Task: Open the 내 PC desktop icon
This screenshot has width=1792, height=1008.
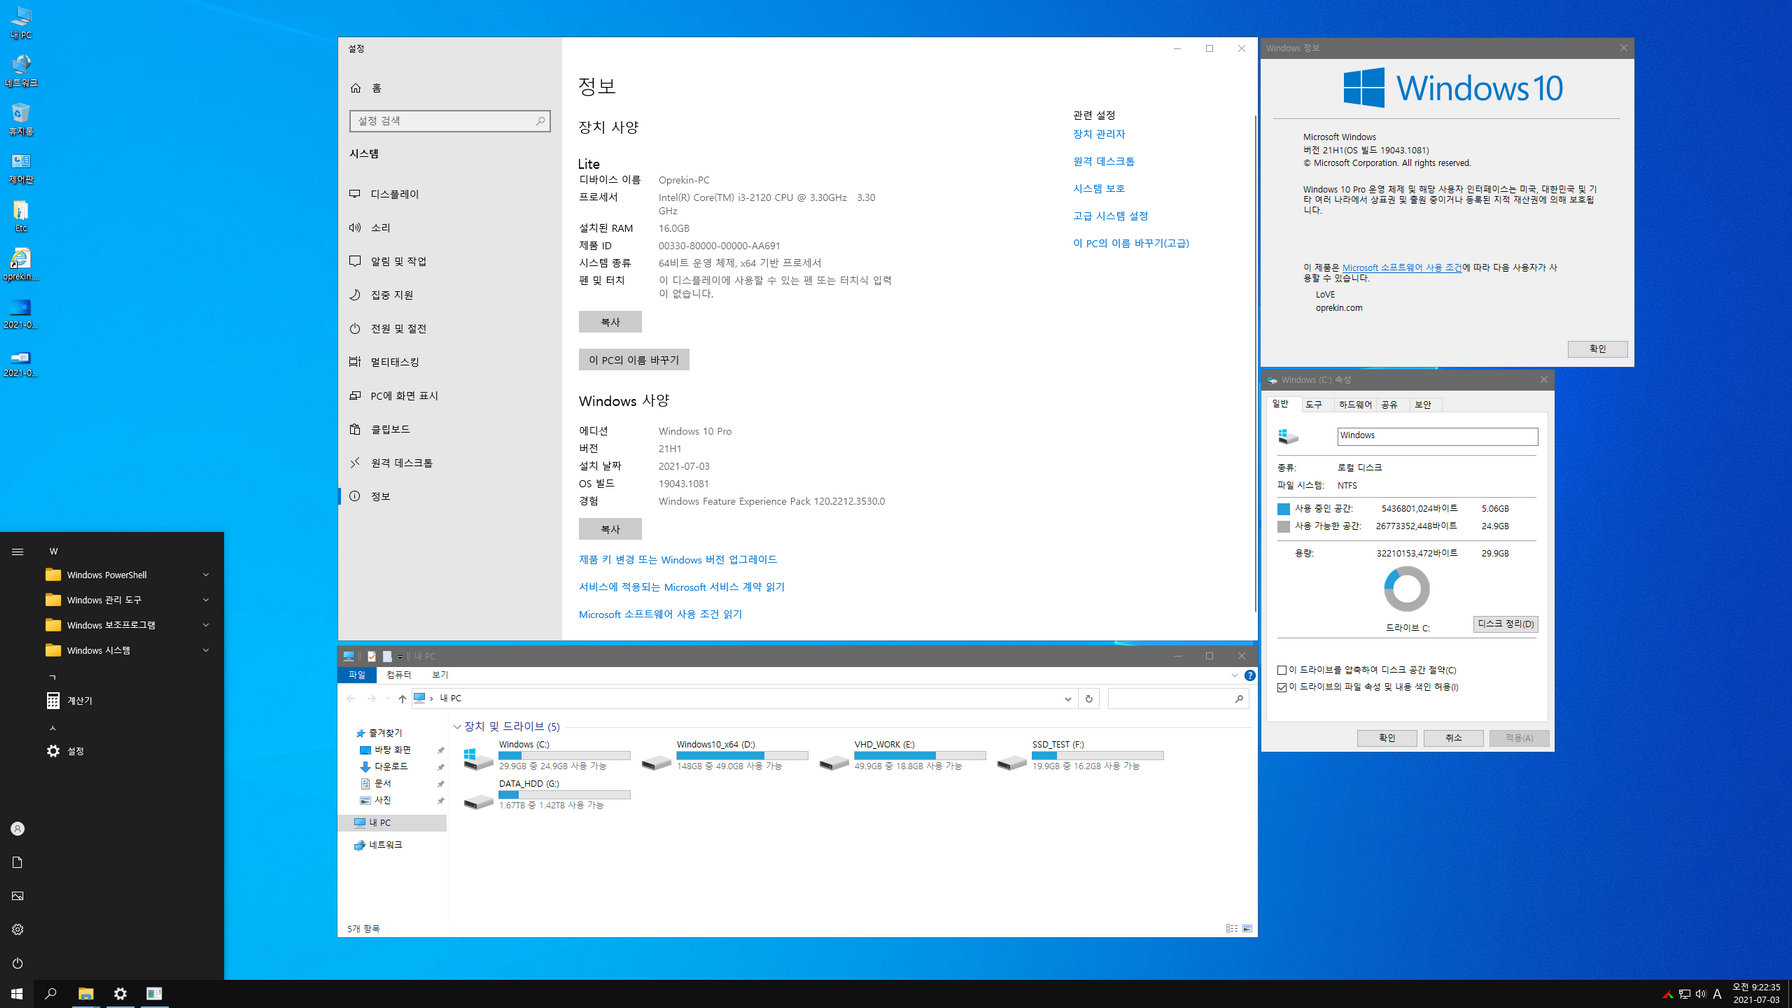Action: pyautogui.click(x=21, y=22)
